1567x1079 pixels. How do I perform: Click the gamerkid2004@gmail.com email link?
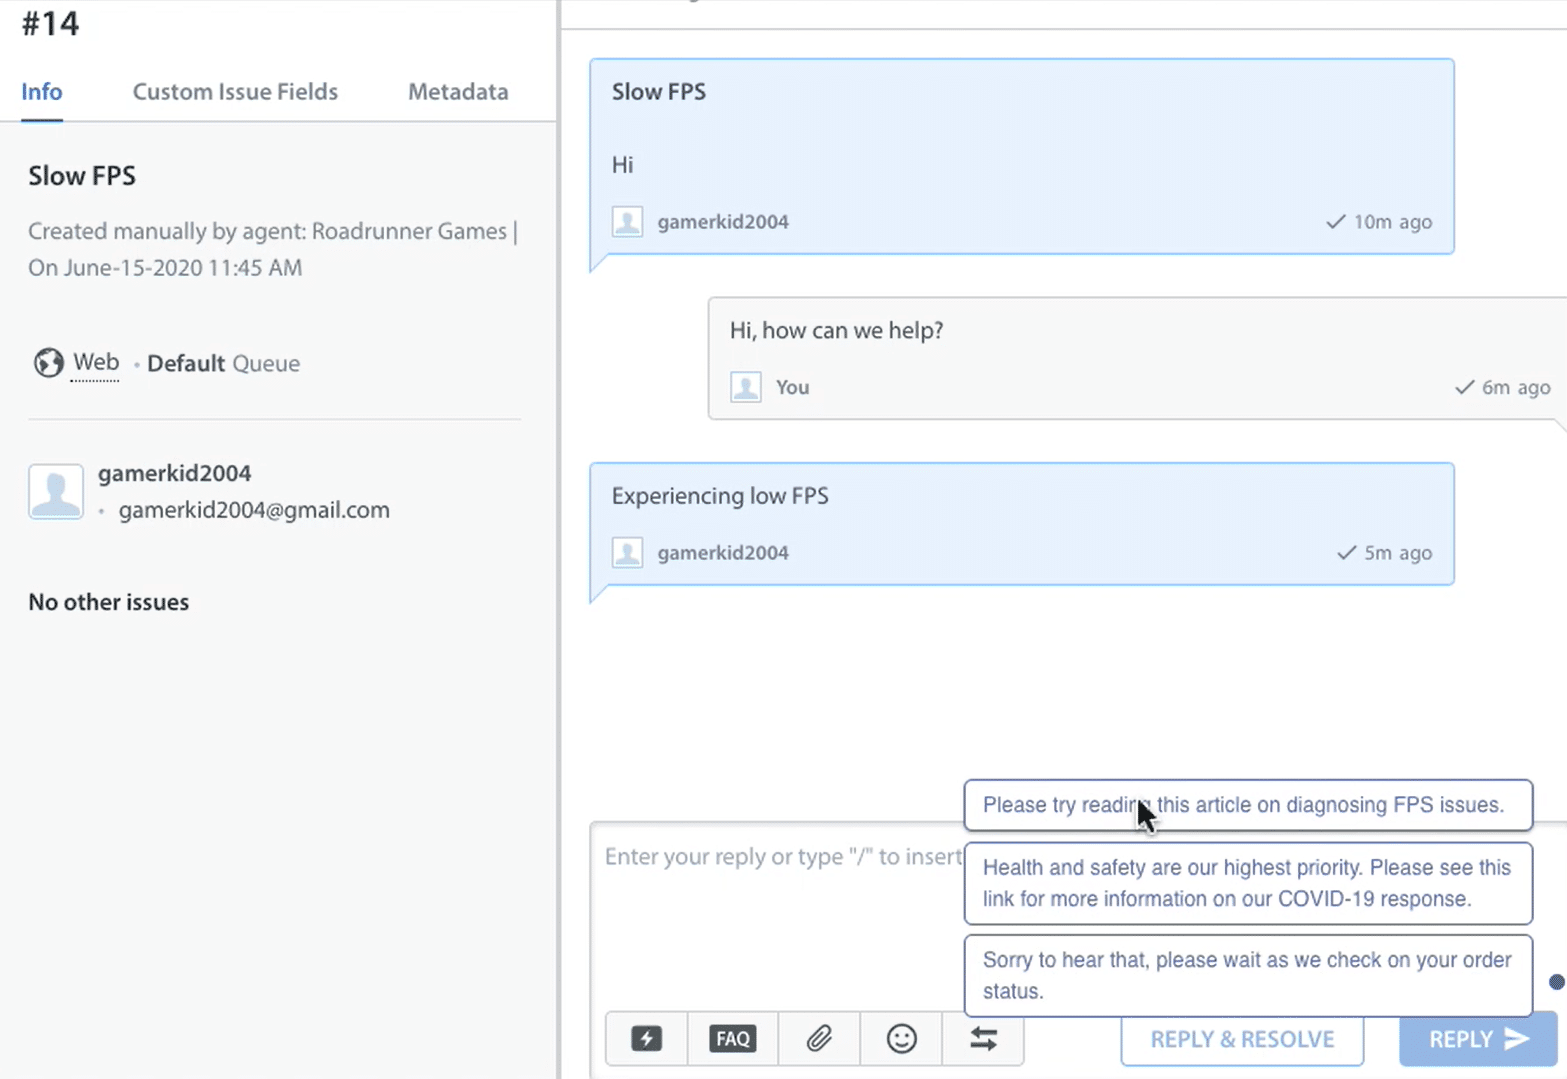[x=253, y=509]
